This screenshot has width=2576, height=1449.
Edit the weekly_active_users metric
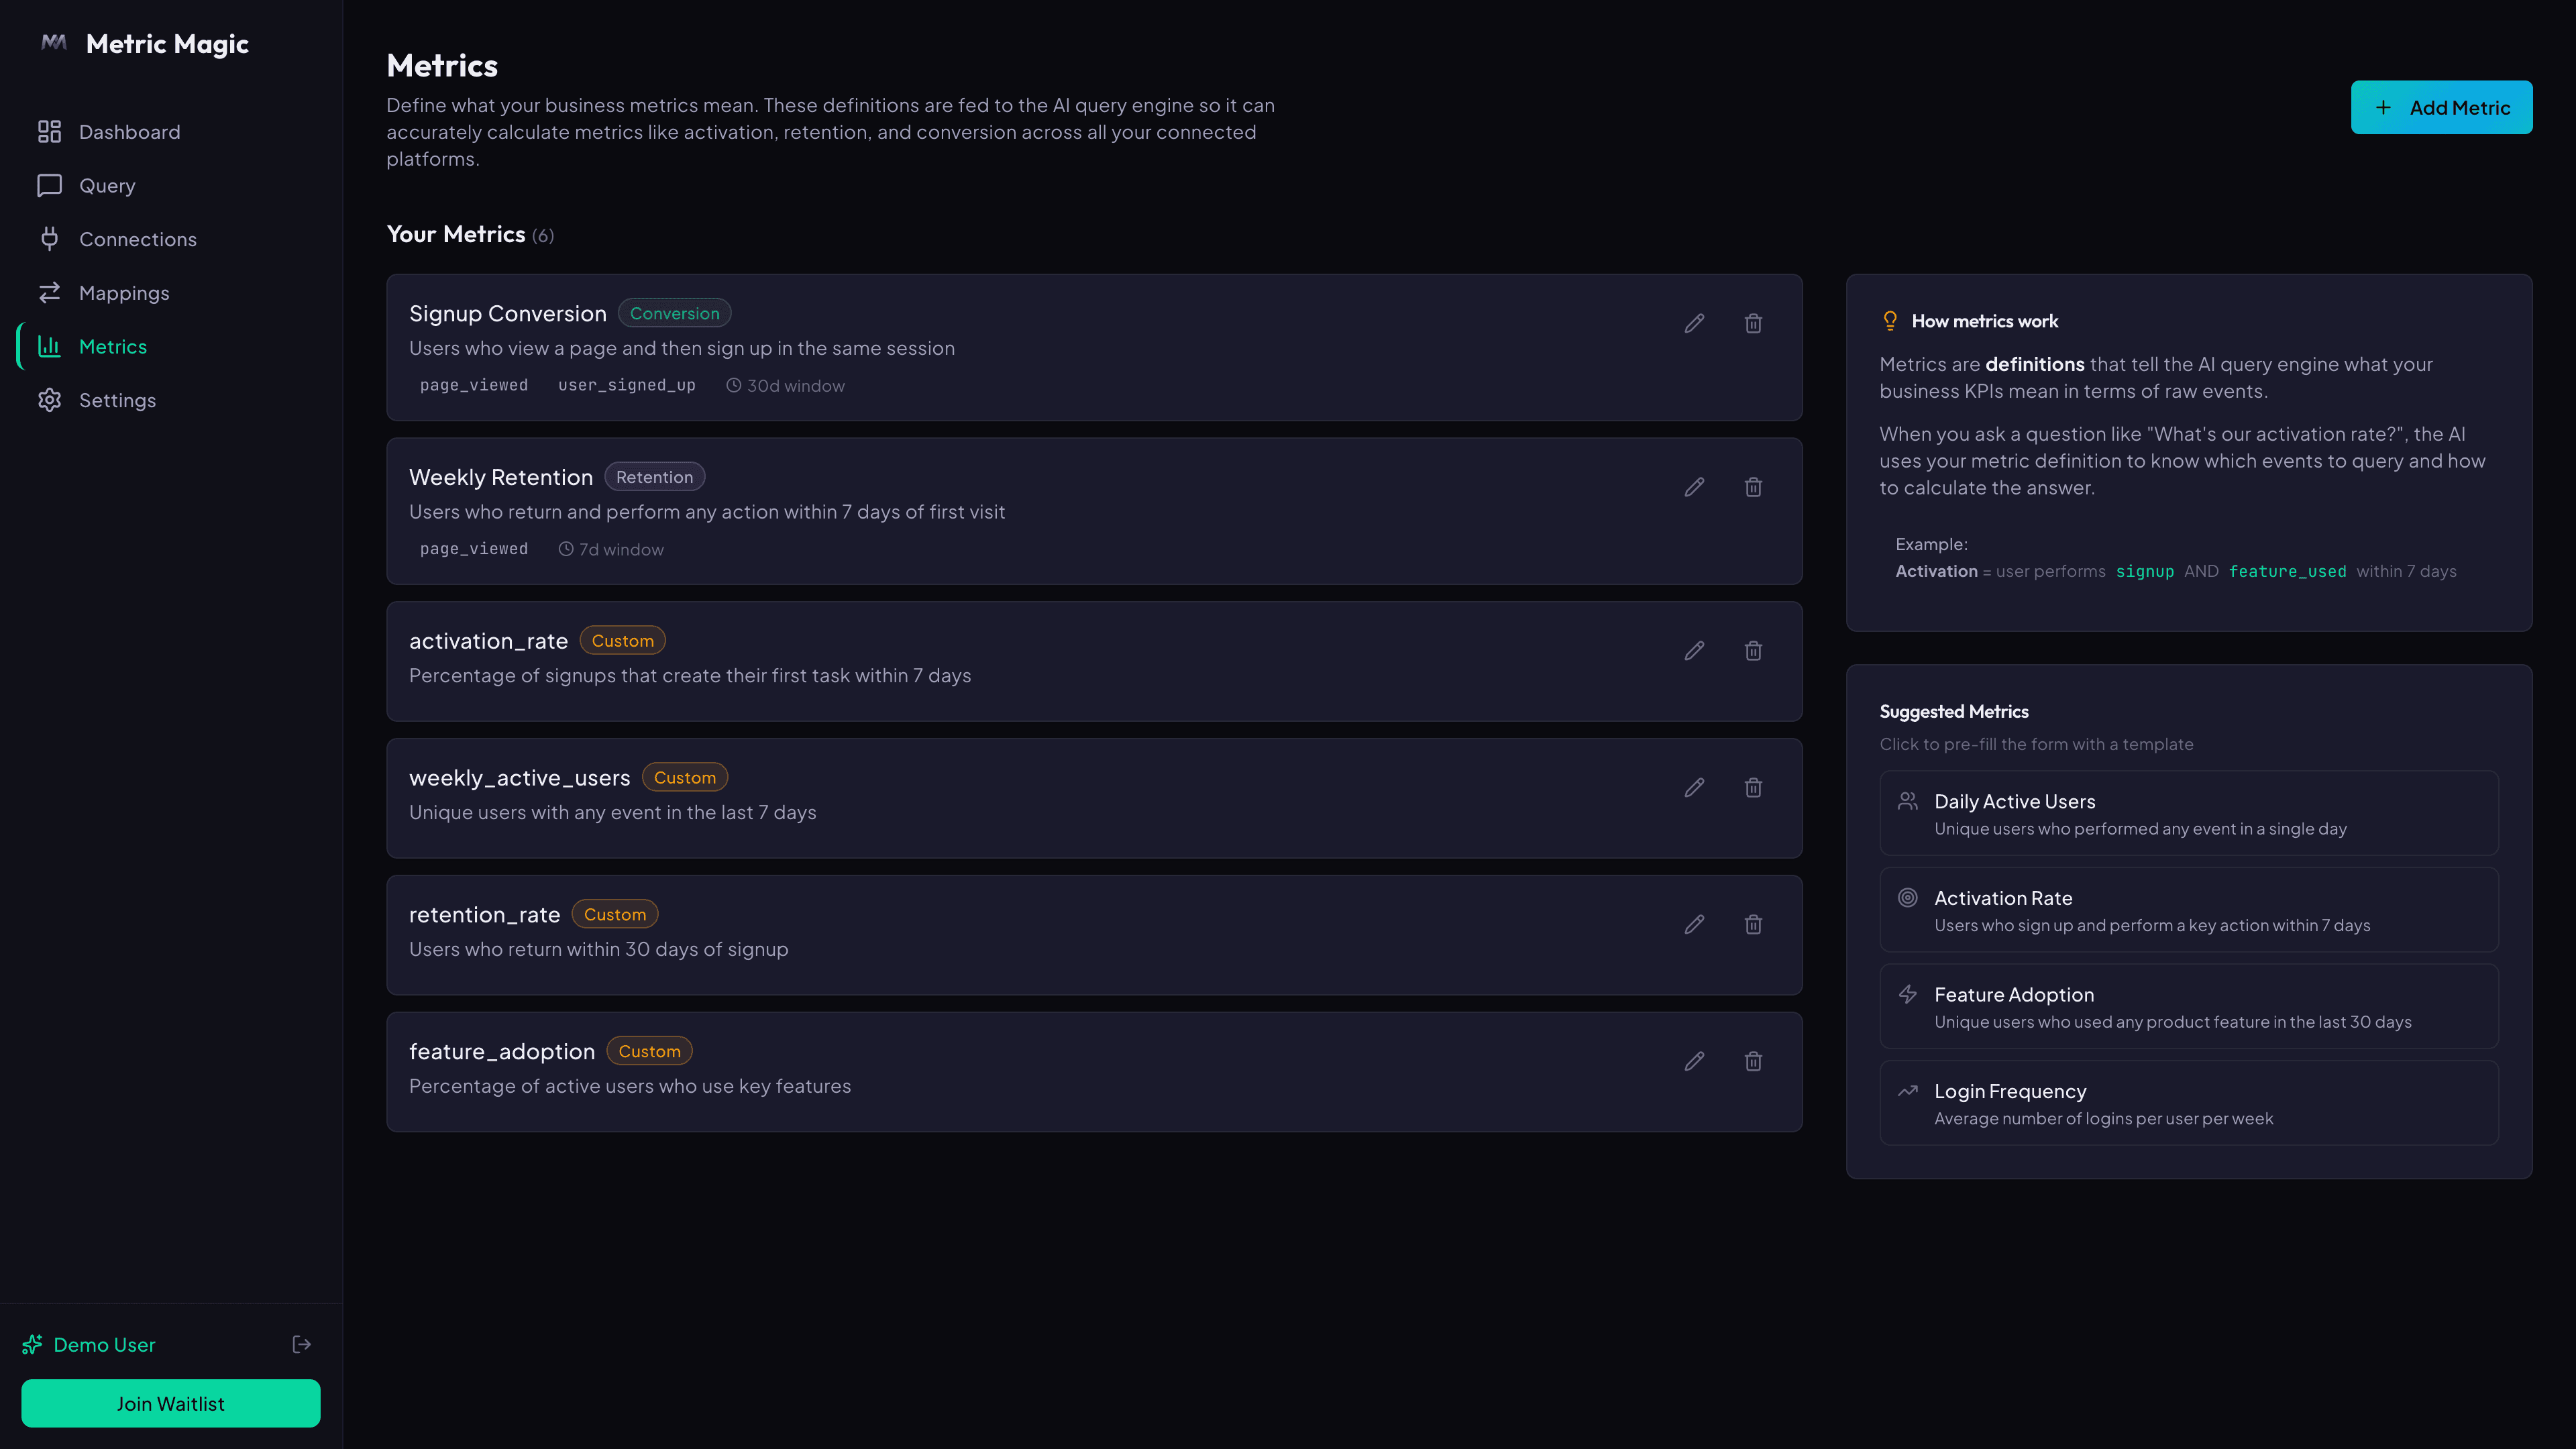pyautogui.click(x=1694, y=788)
